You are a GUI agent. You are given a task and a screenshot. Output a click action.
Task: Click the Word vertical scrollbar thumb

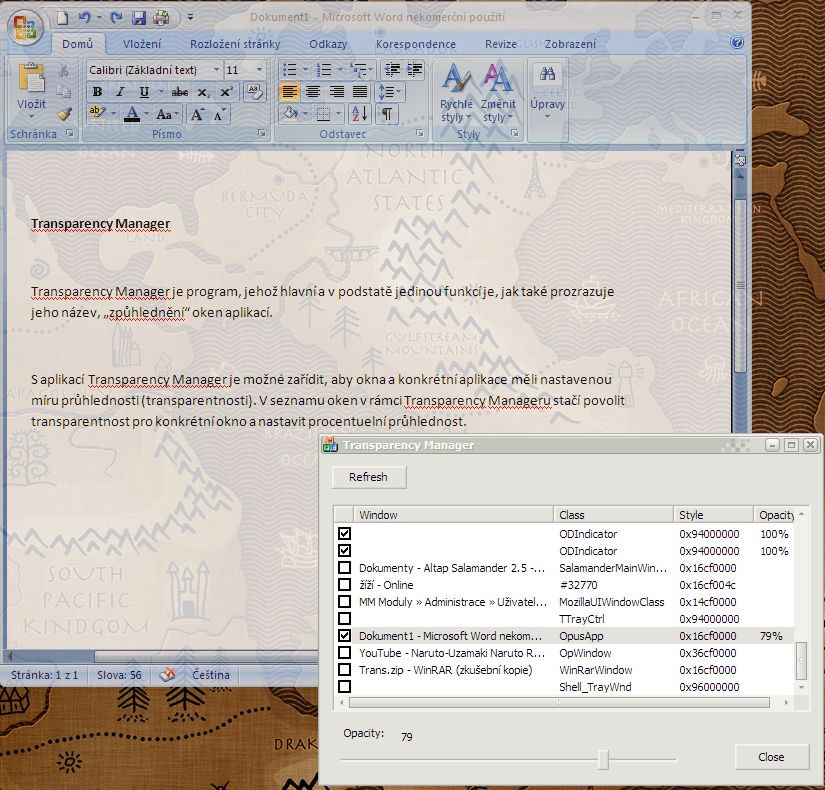[740, 285]
